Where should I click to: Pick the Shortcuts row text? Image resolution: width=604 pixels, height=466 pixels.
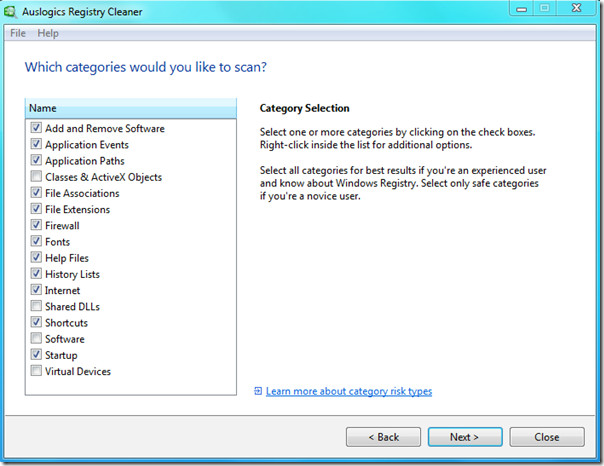click(x=66, y=323)
